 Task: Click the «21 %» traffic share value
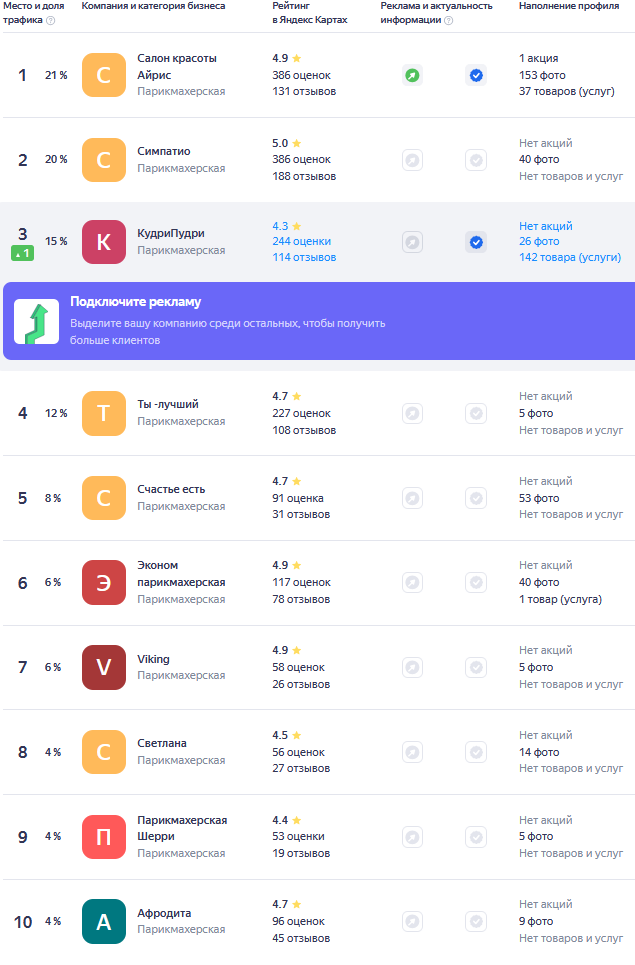click(56, 75)
